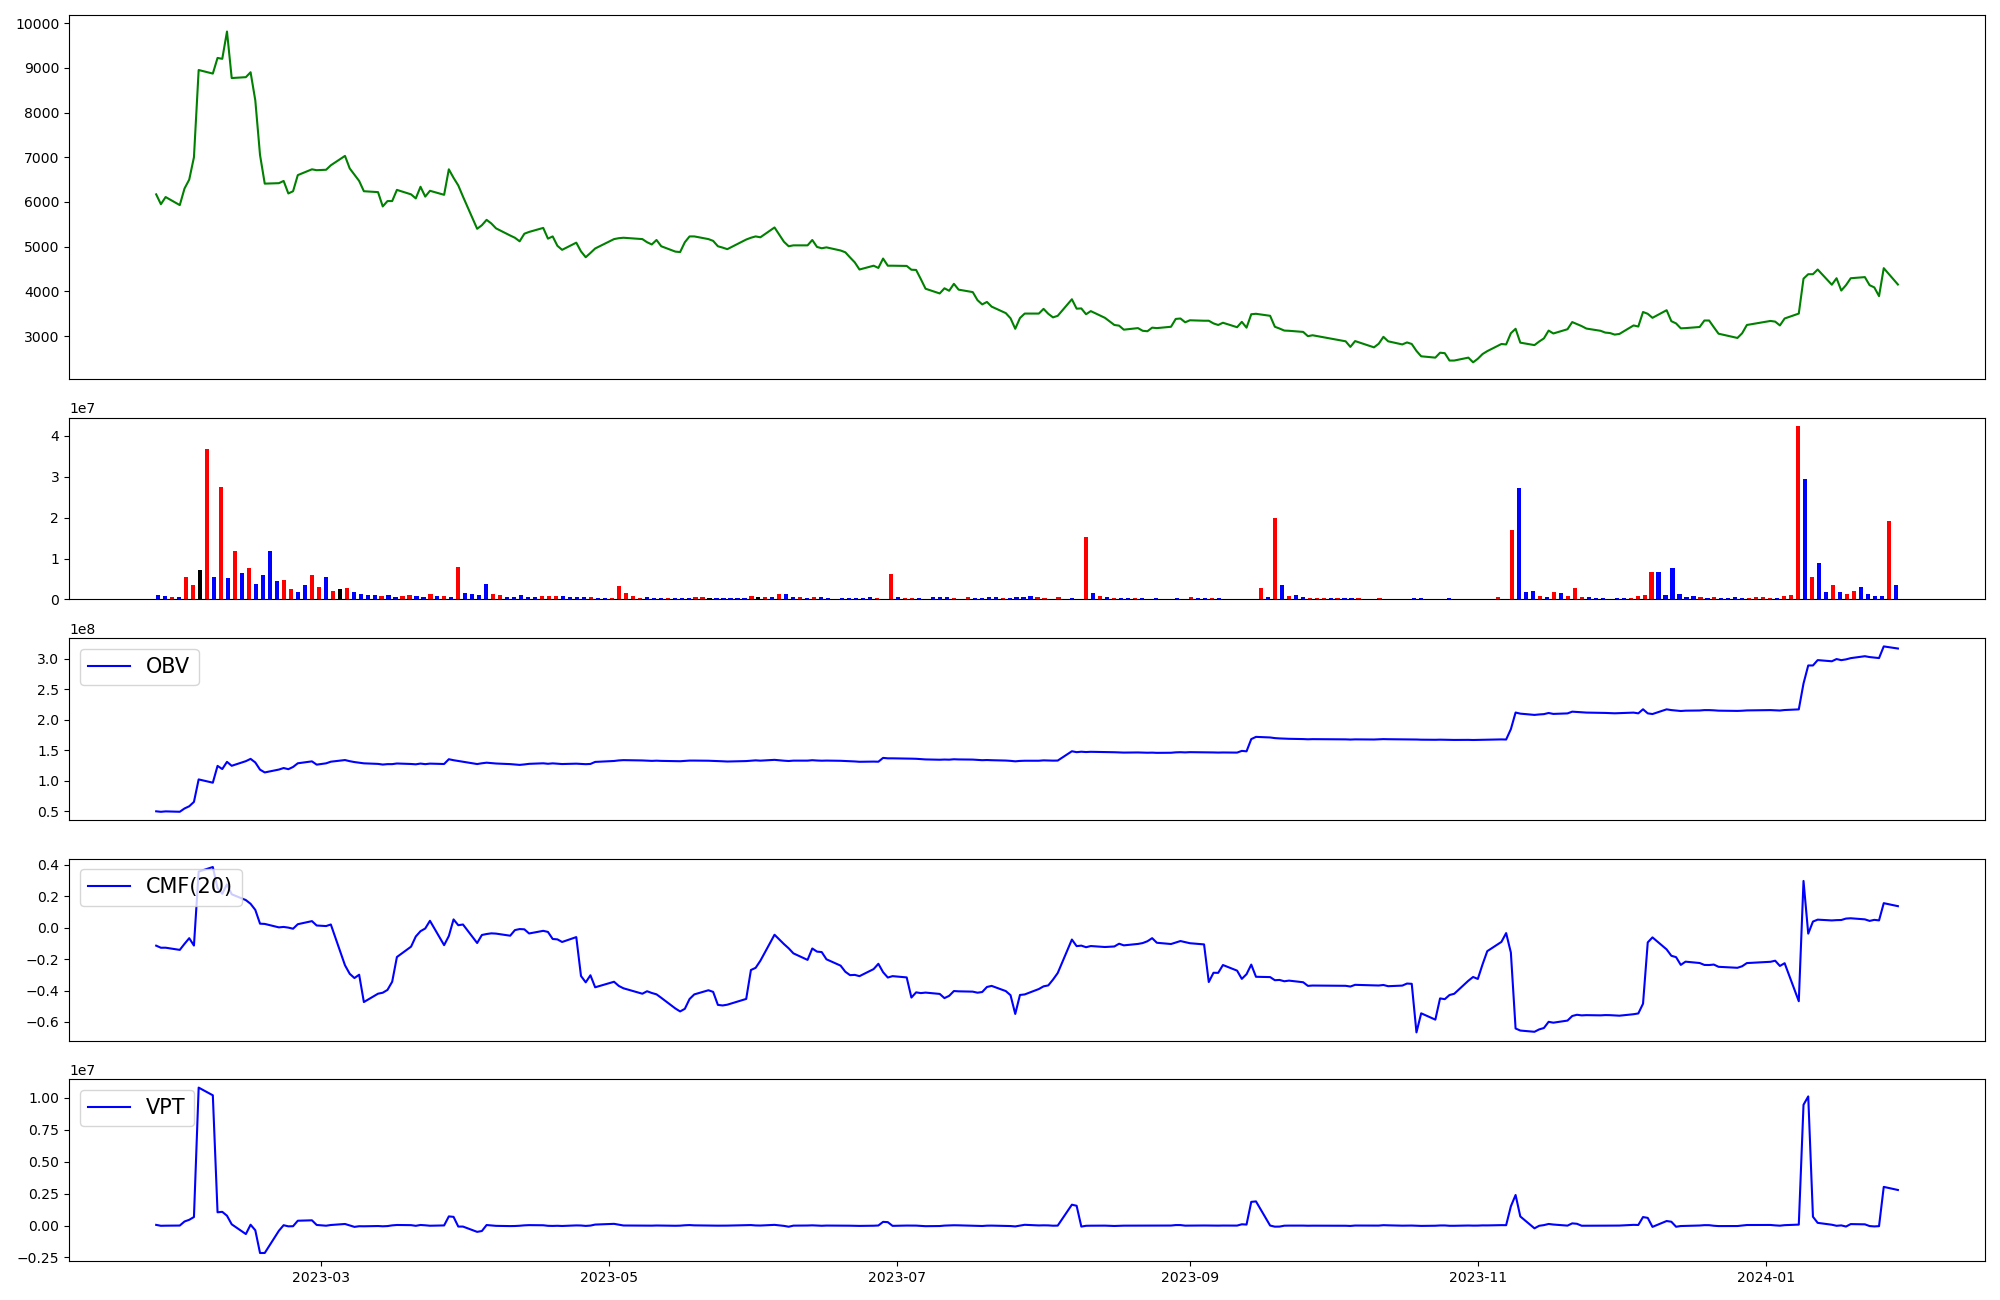Image resolution: width=2000 pixels, height=1300 pixels.
Task: Select the 2023-11 x-axis date label
Action: pos(1478,1277)
